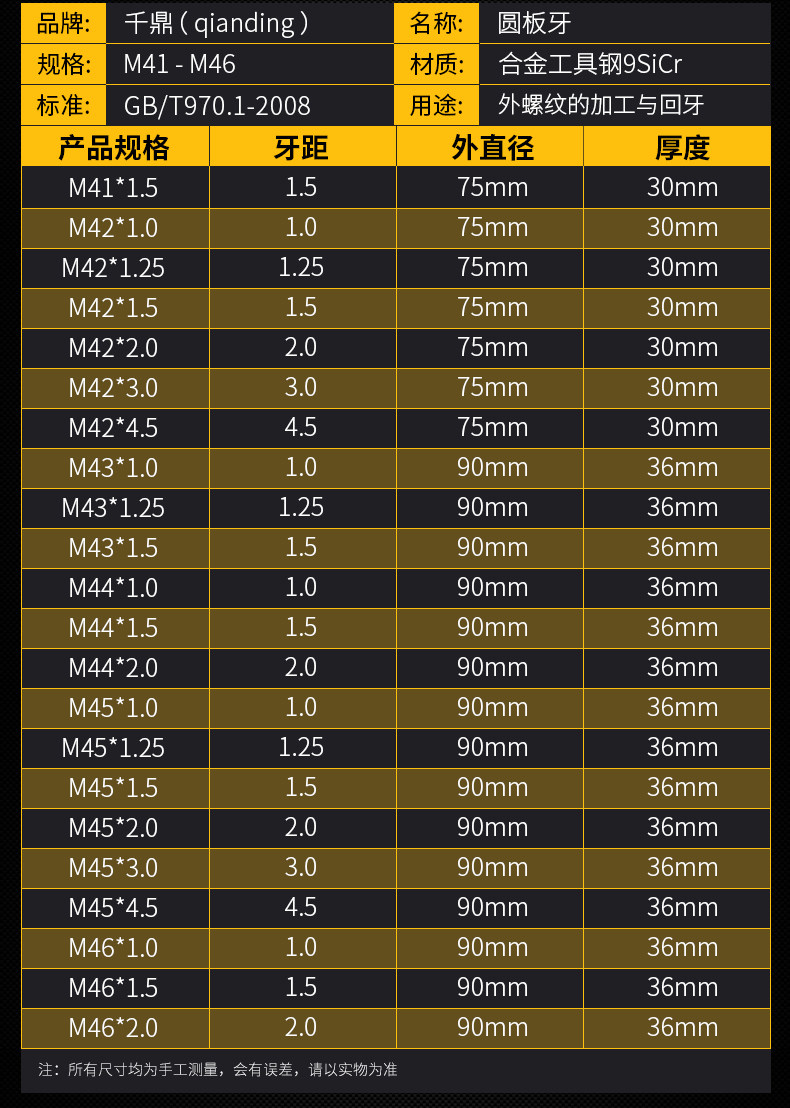790x1108 pixels.
Task: Click the M42*4.5 row label
Action: [x=113, y=427]
